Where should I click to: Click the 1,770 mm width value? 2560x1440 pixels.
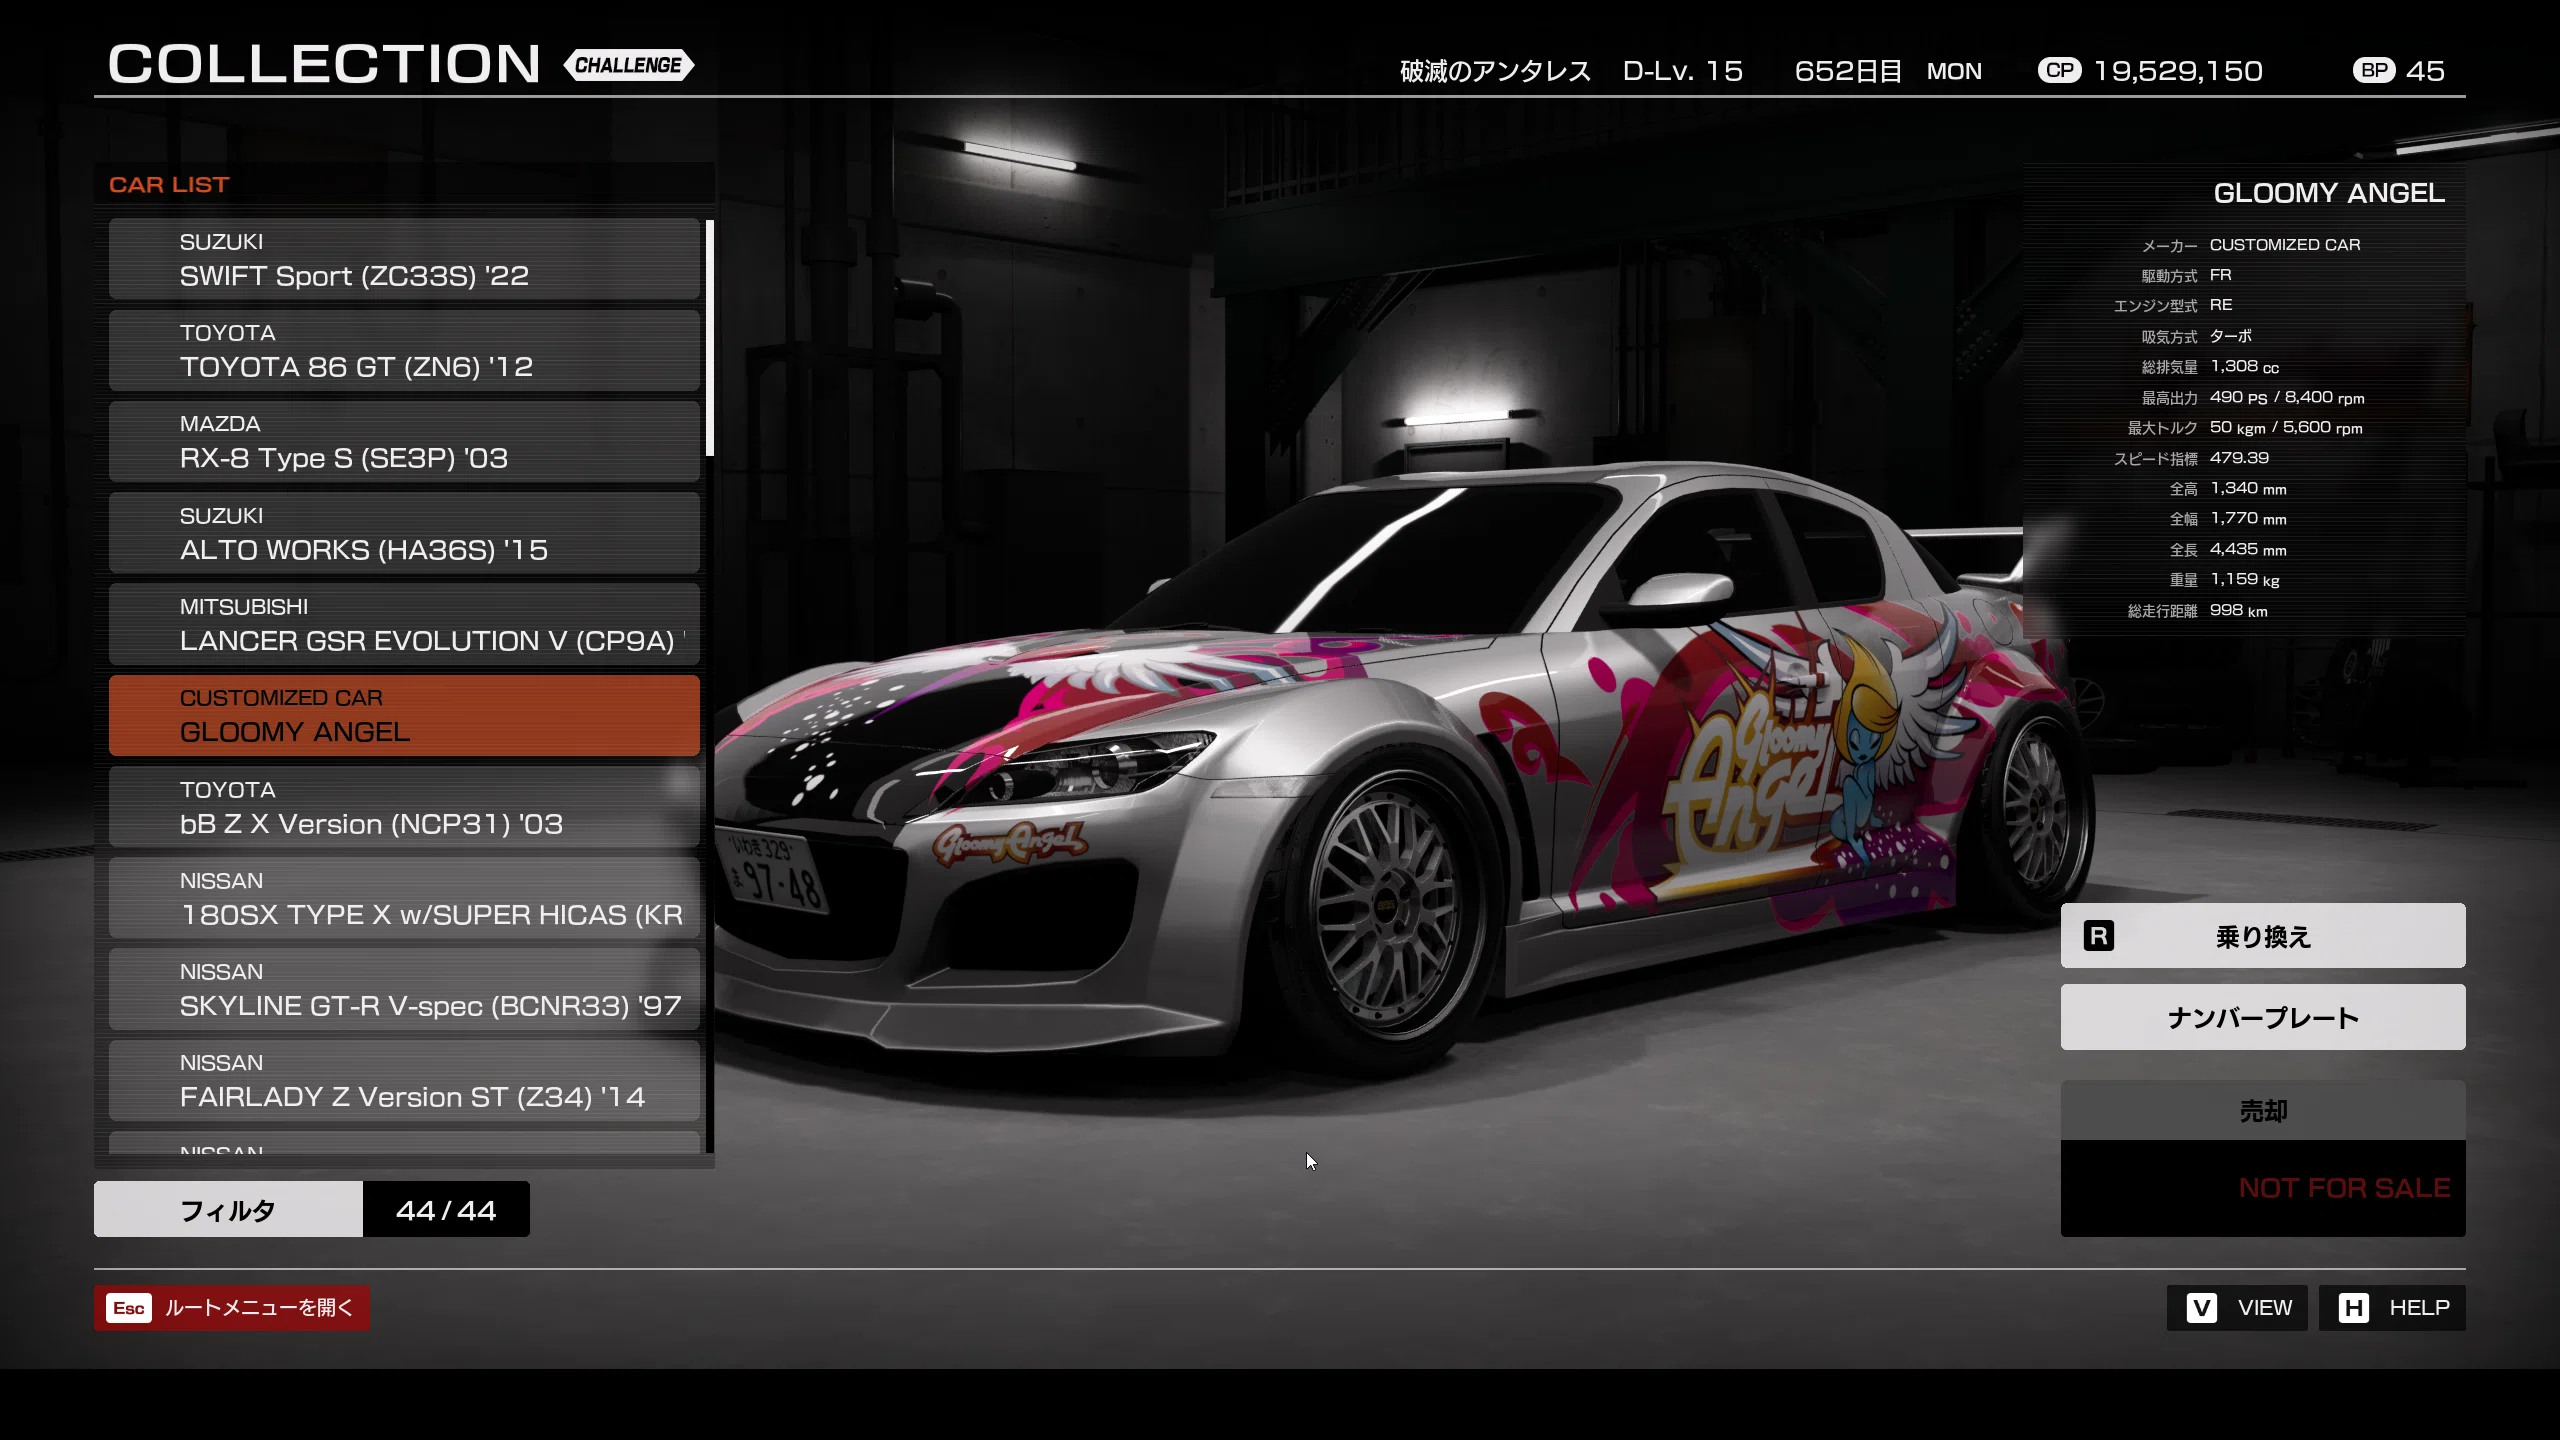tap(2248, 518)
